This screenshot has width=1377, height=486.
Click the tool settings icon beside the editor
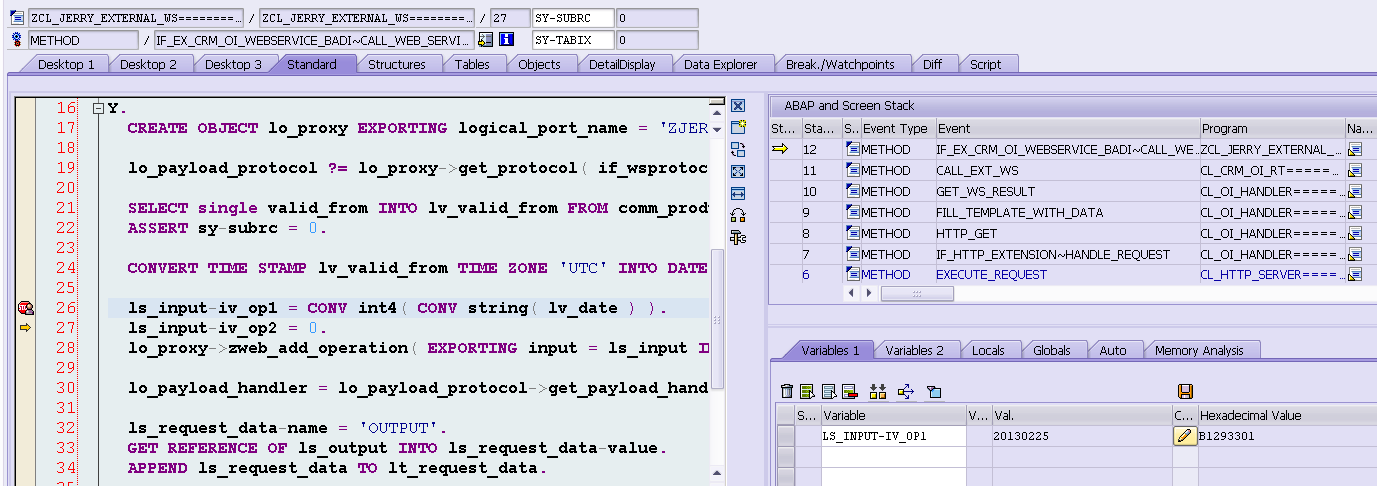point(738,237)
